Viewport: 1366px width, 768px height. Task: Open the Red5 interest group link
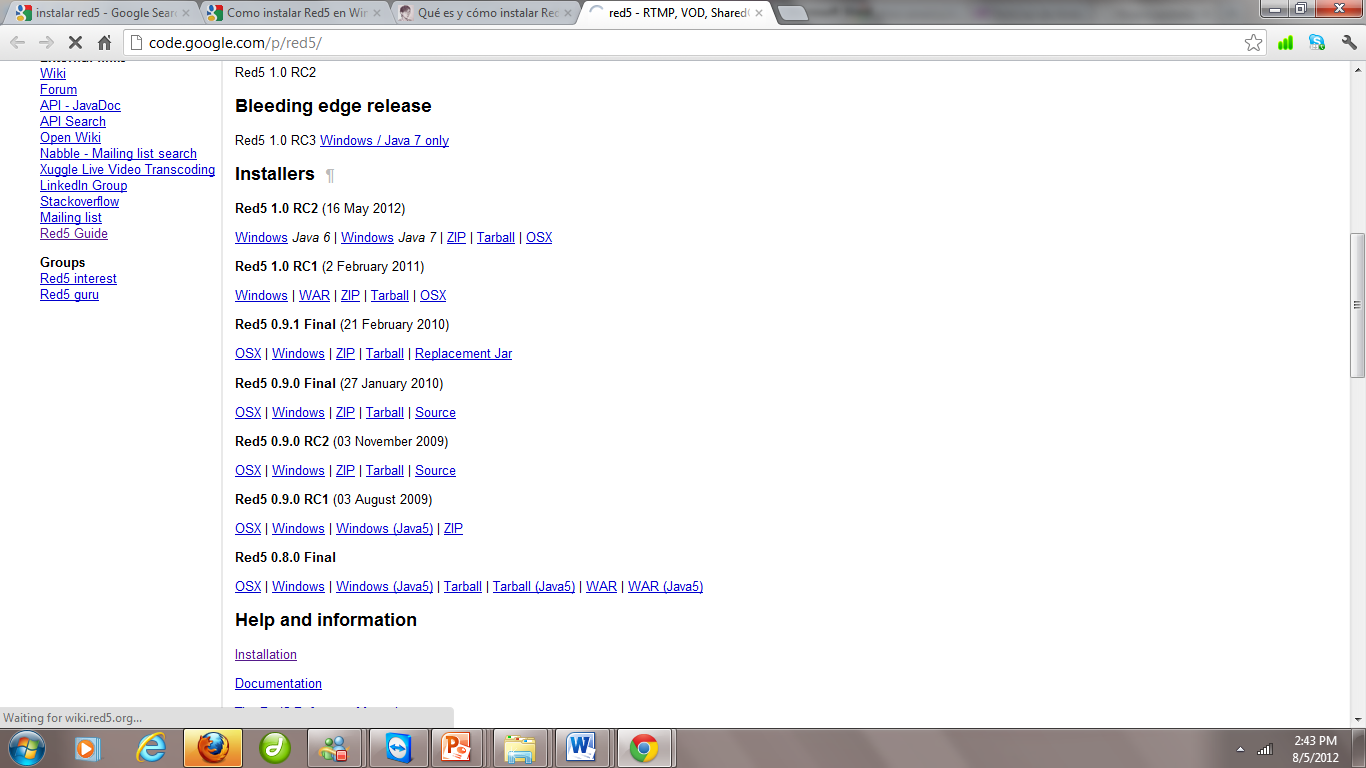78,278
